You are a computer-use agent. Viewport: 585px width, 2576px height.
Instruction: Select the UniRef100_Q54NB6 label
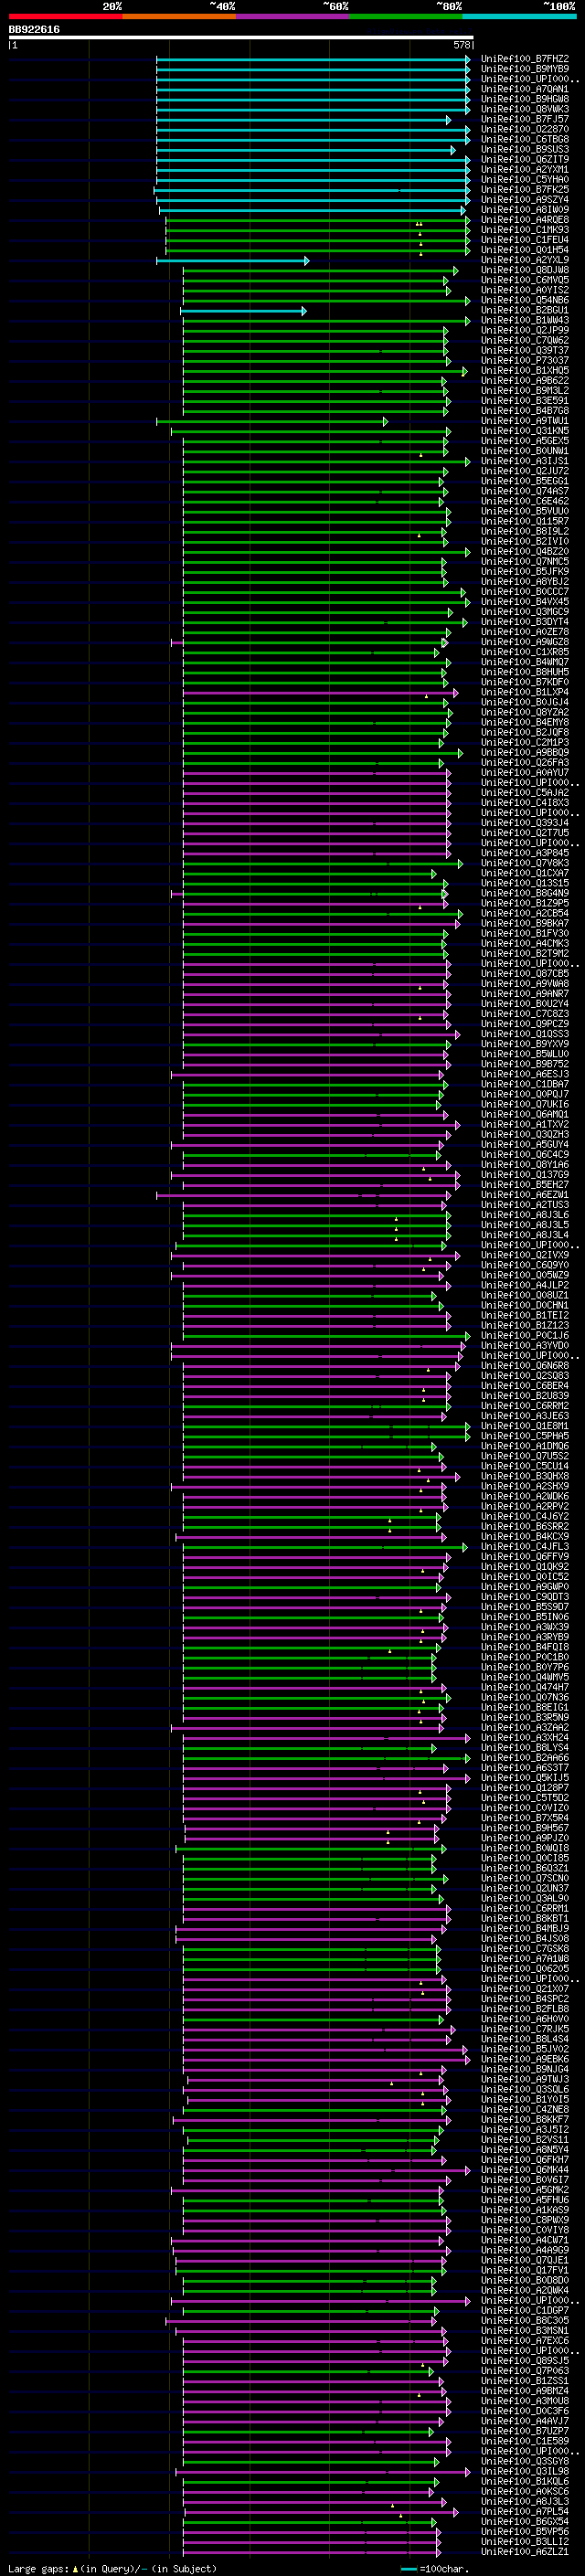point(525,300)
